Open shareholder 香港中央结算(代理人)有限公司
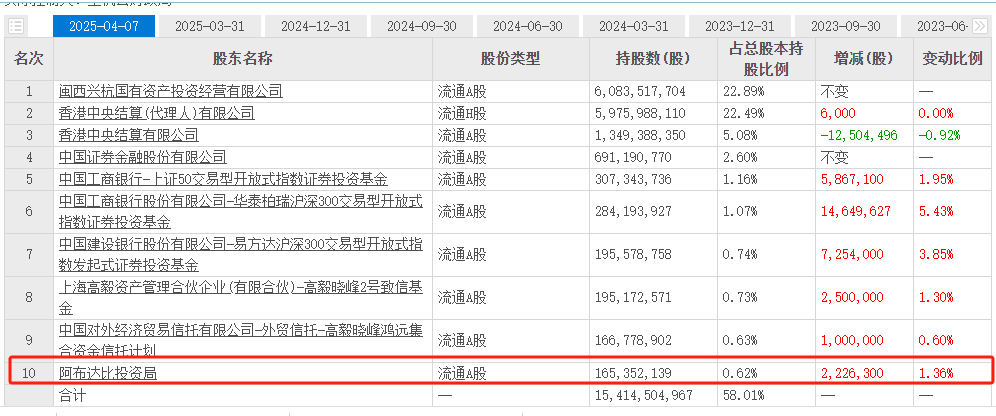Screen dimensions: 996x416 coord(156,114)
